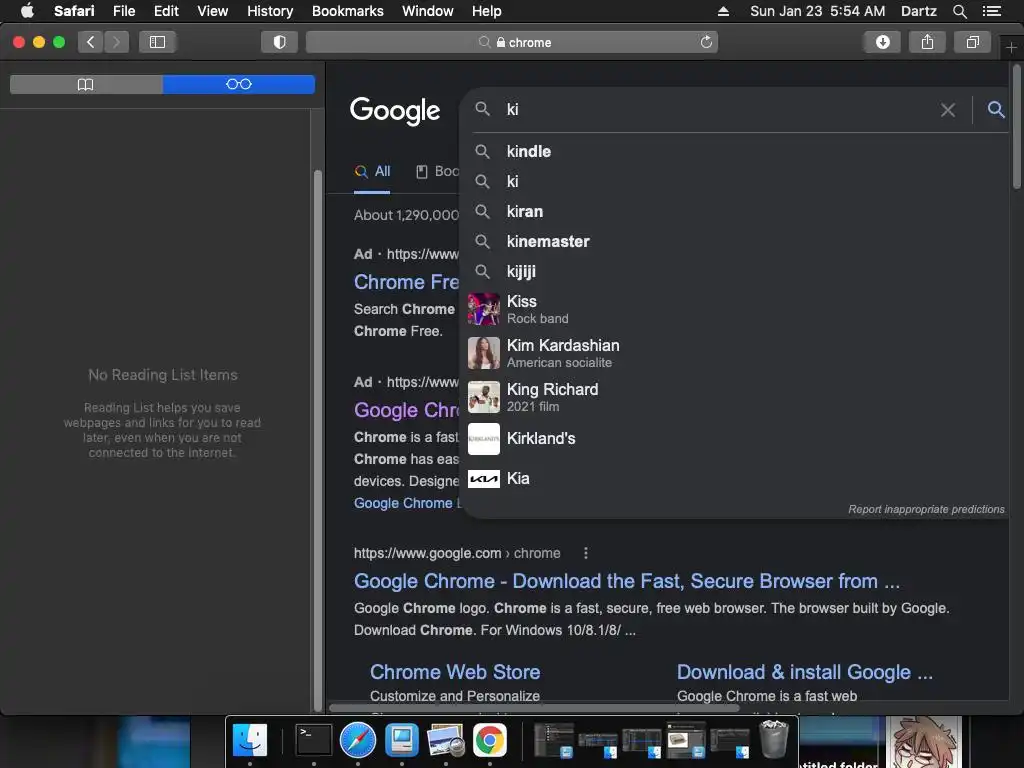Launch Terminal from the Dock
This screenshot has width=1024, height=768.
[x=313, y=740]
